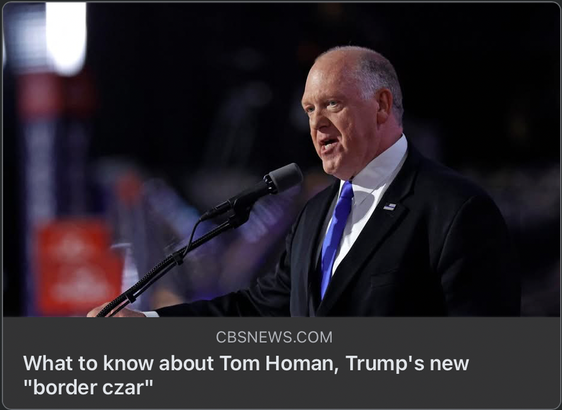The image size is (562, 410).
Task: Click the speaker's blue tie in photo
Action: click(335, 238)
